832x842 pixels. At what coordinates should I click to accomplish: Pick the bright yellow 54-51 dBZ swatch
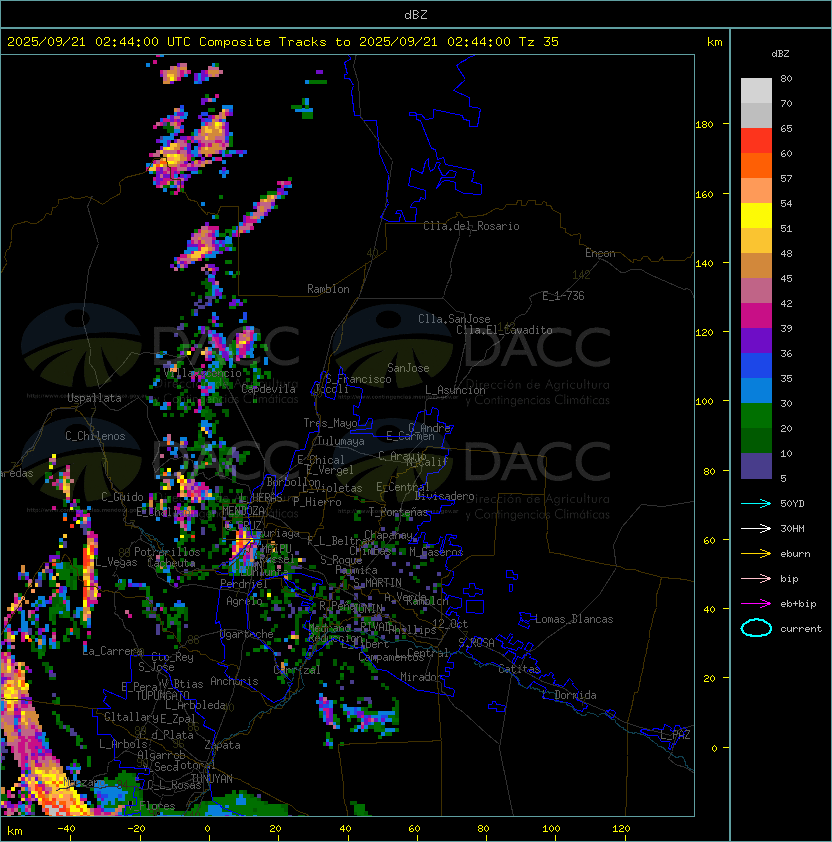756,215
